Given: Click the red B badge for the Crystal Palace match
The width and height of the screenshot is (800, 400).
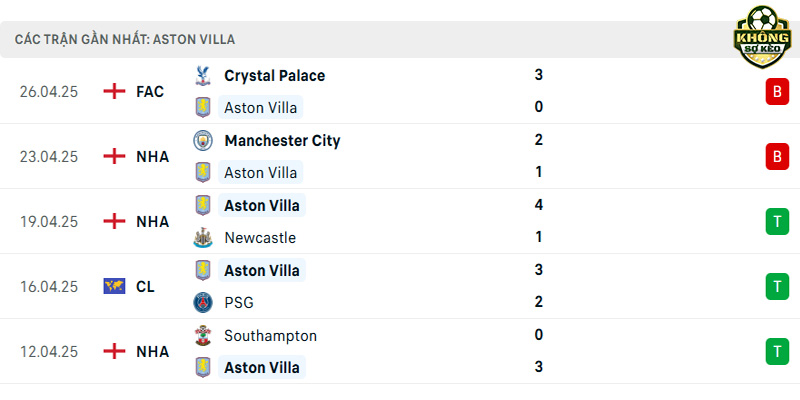Looking at the screenshot, I should point(777,92).
